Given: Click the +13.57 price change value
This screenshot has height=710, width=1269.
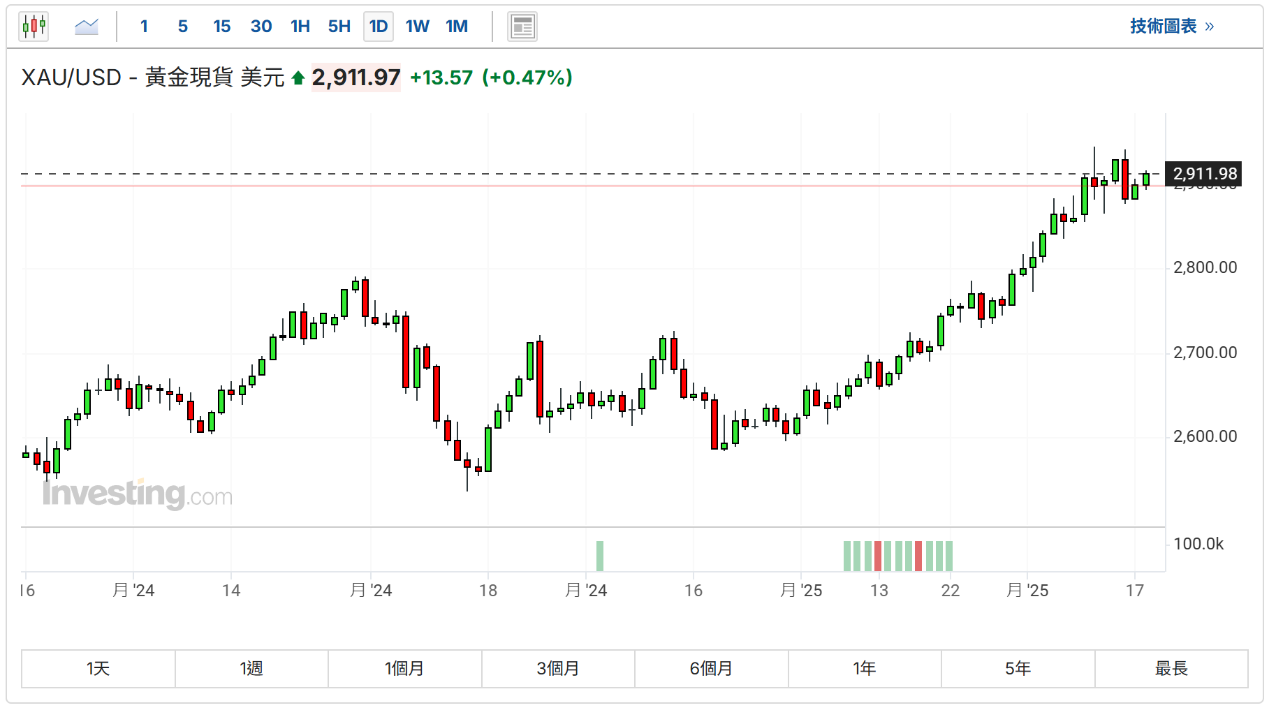Looking at the screenshot, I should point(441,77).
